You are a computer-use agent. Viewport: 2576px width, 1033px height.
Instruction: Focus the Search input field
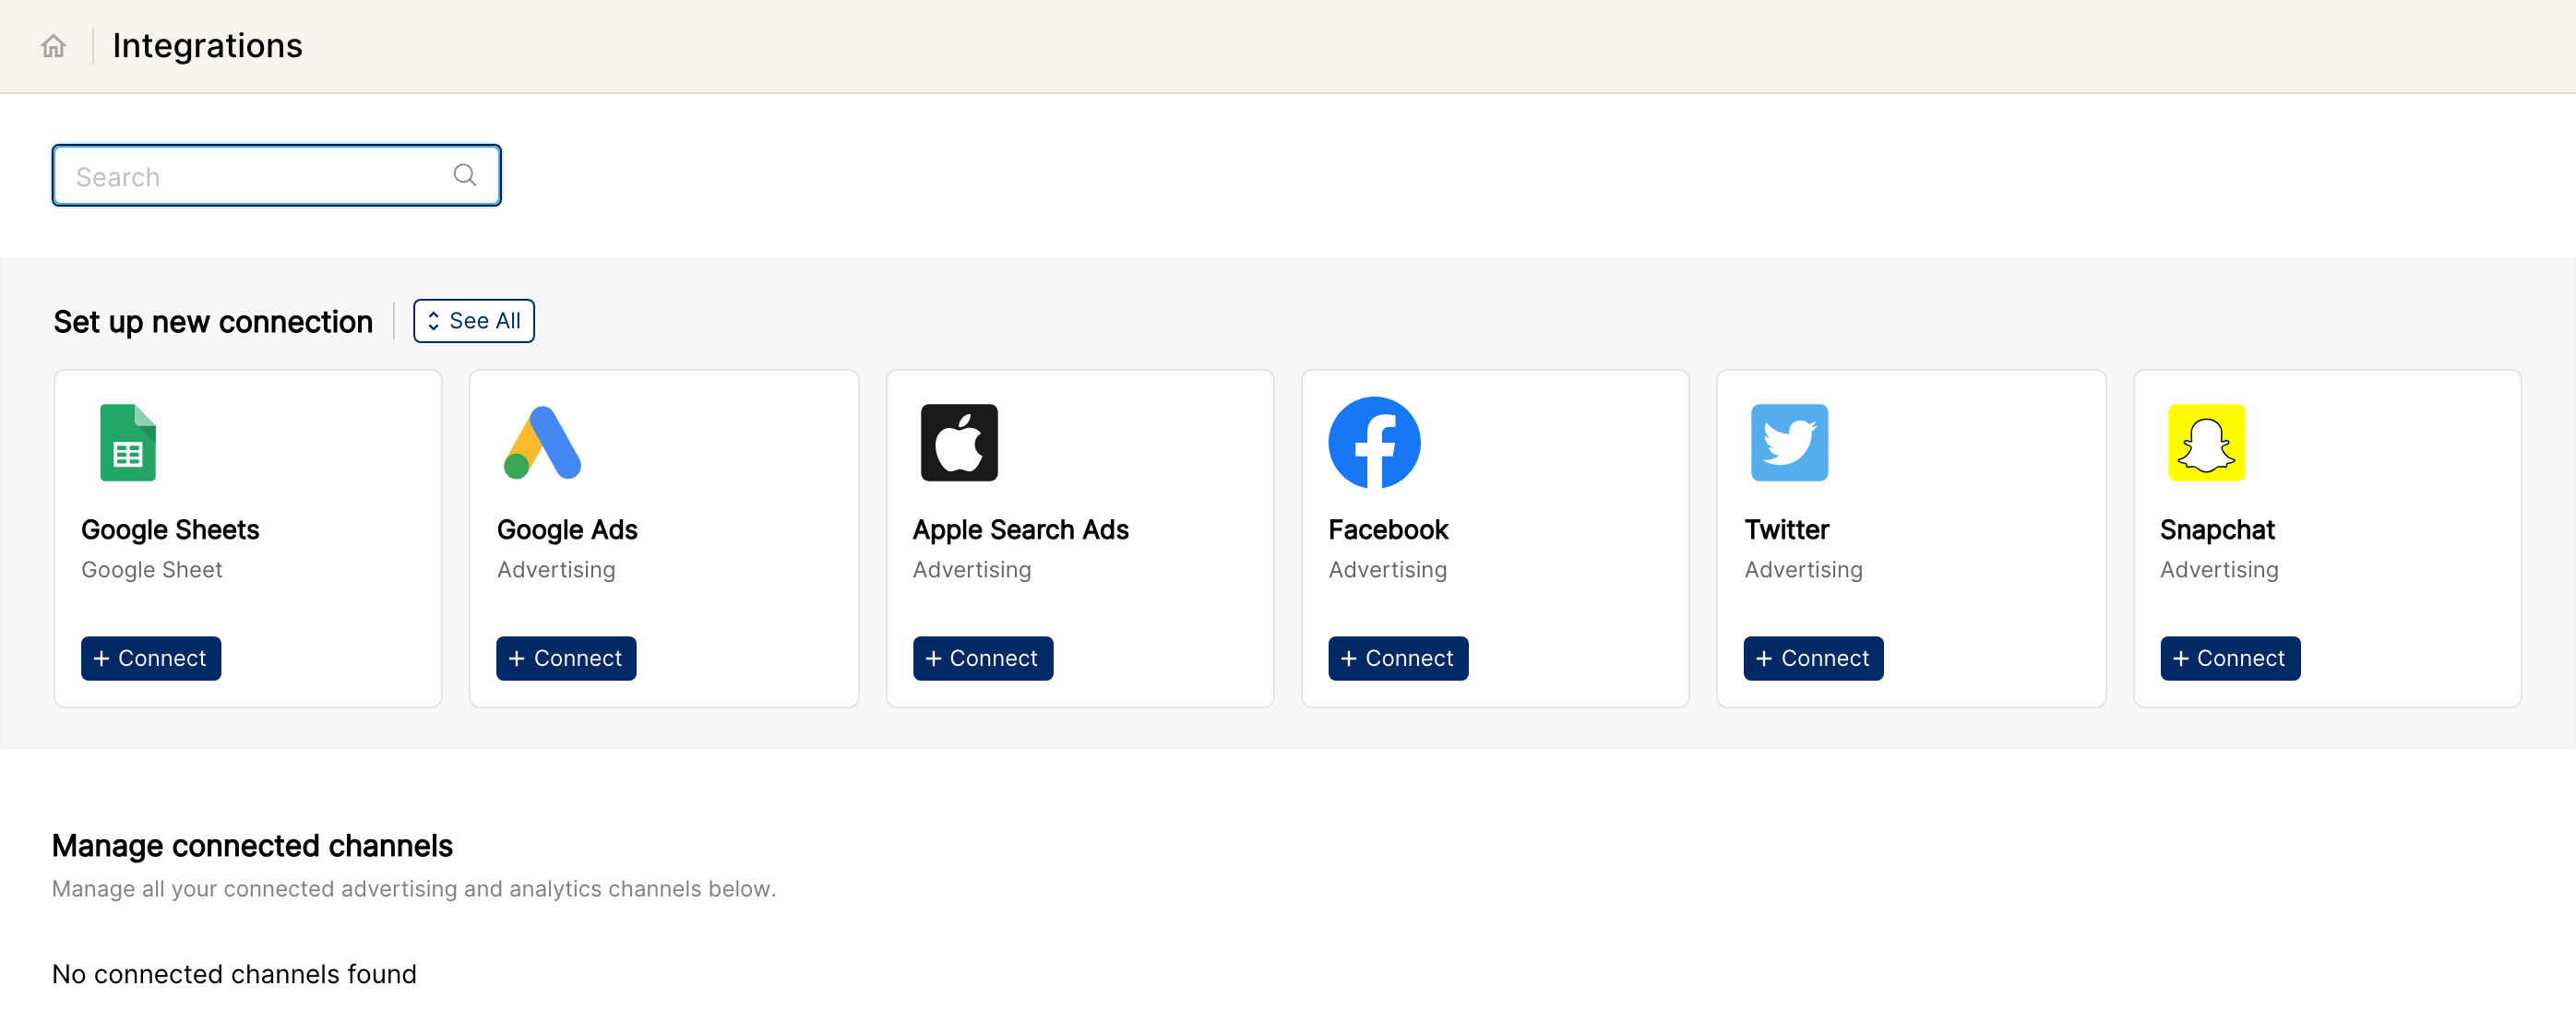(277, 176)
